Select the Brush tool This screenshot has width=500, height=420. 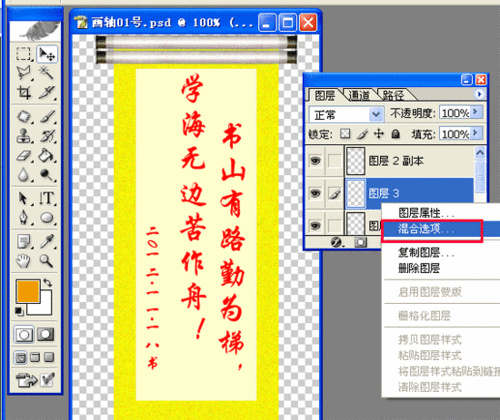[47, 117]
